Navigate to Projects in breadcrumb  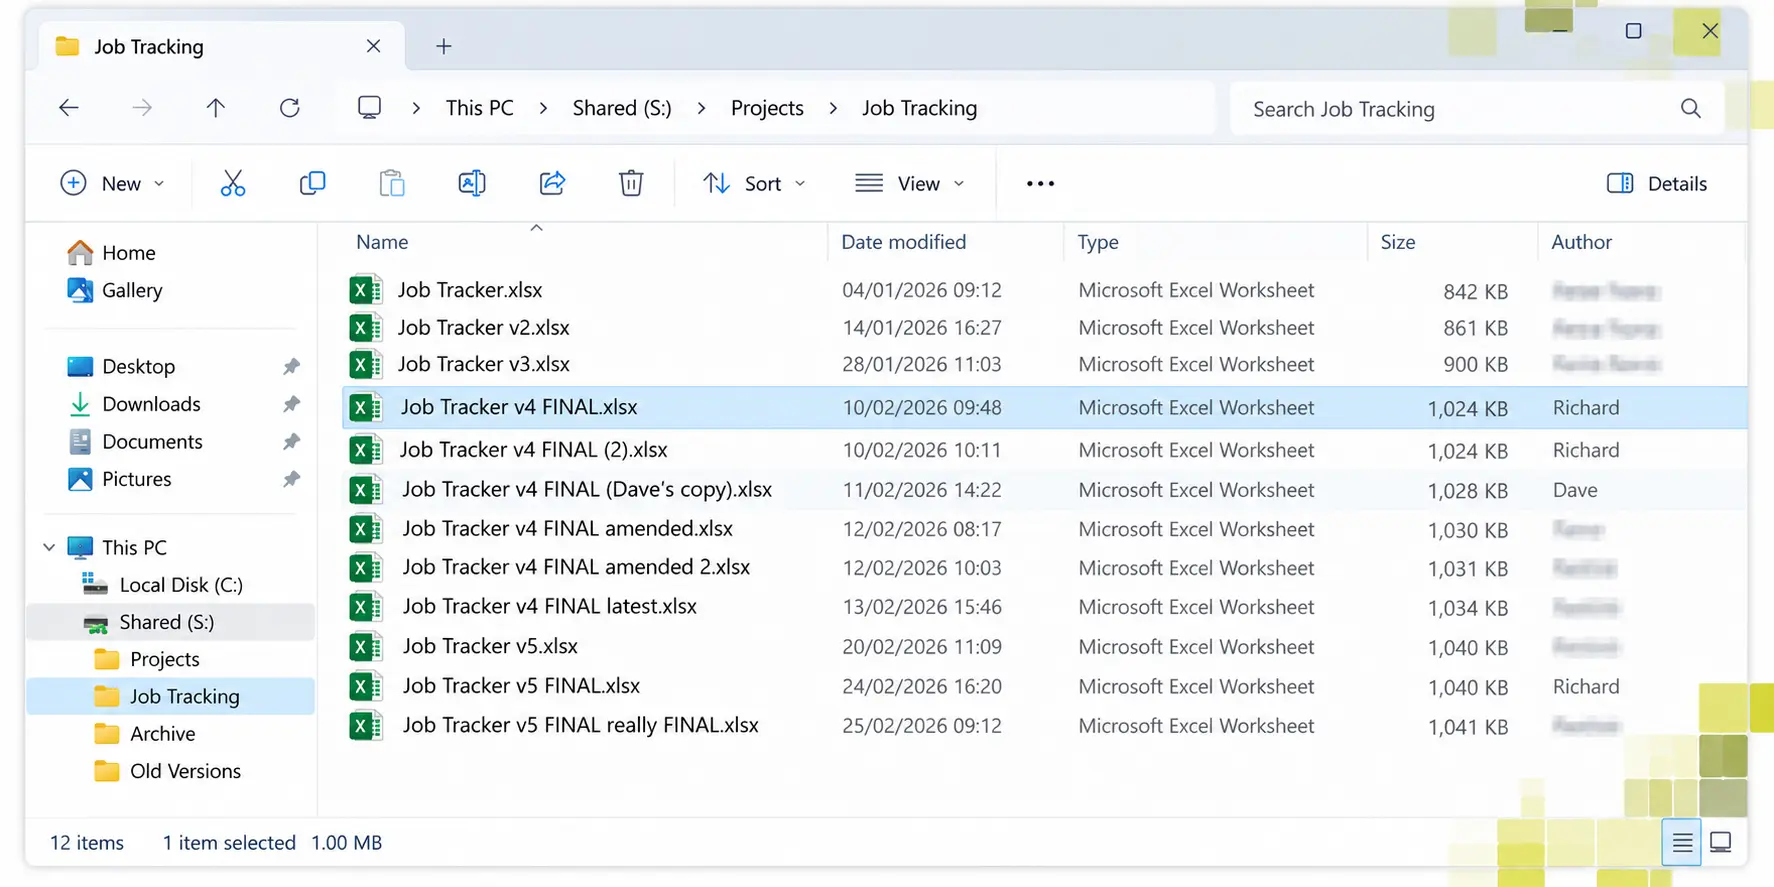(x=767, y=108)
